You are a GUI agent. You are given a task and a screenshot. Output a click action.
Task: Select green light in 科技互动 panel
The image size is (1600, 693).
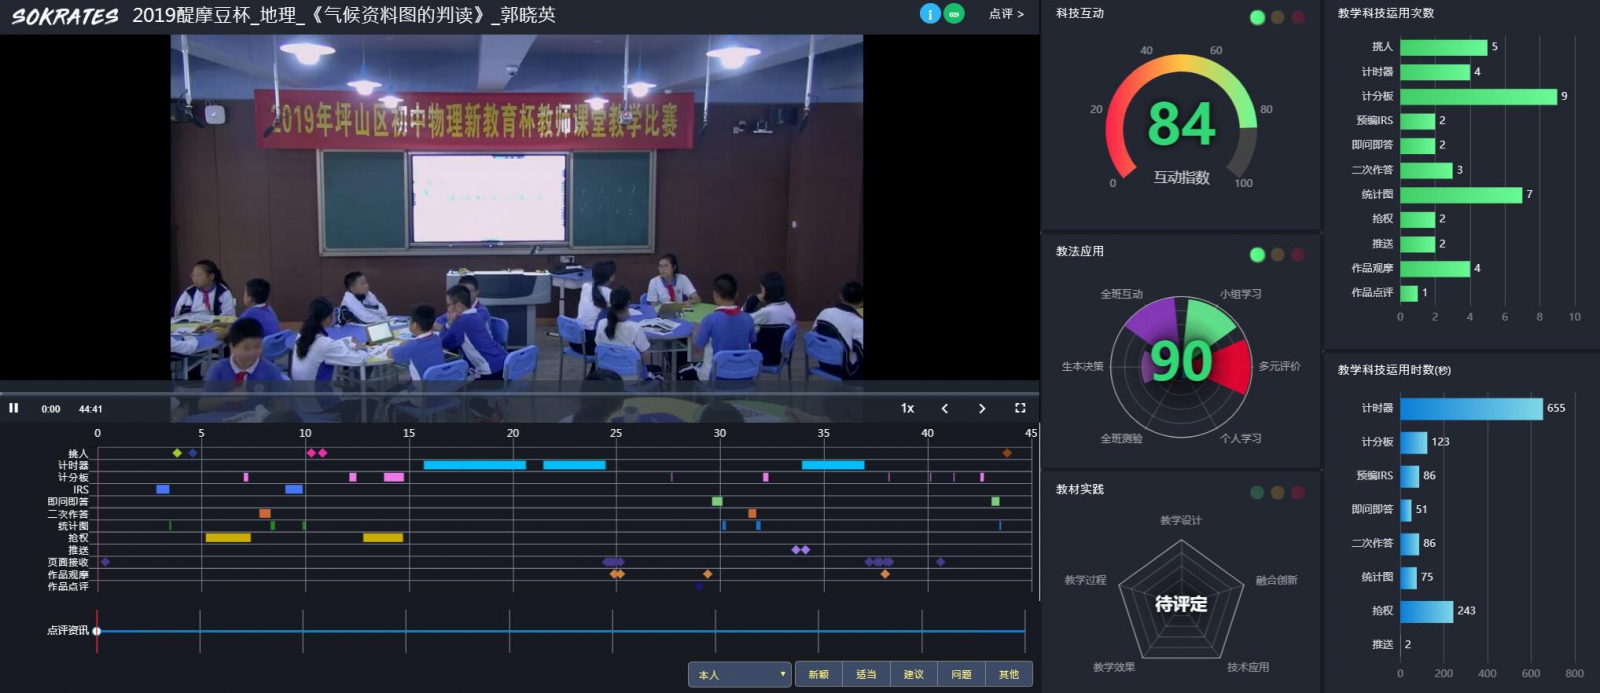[1257, 17]
